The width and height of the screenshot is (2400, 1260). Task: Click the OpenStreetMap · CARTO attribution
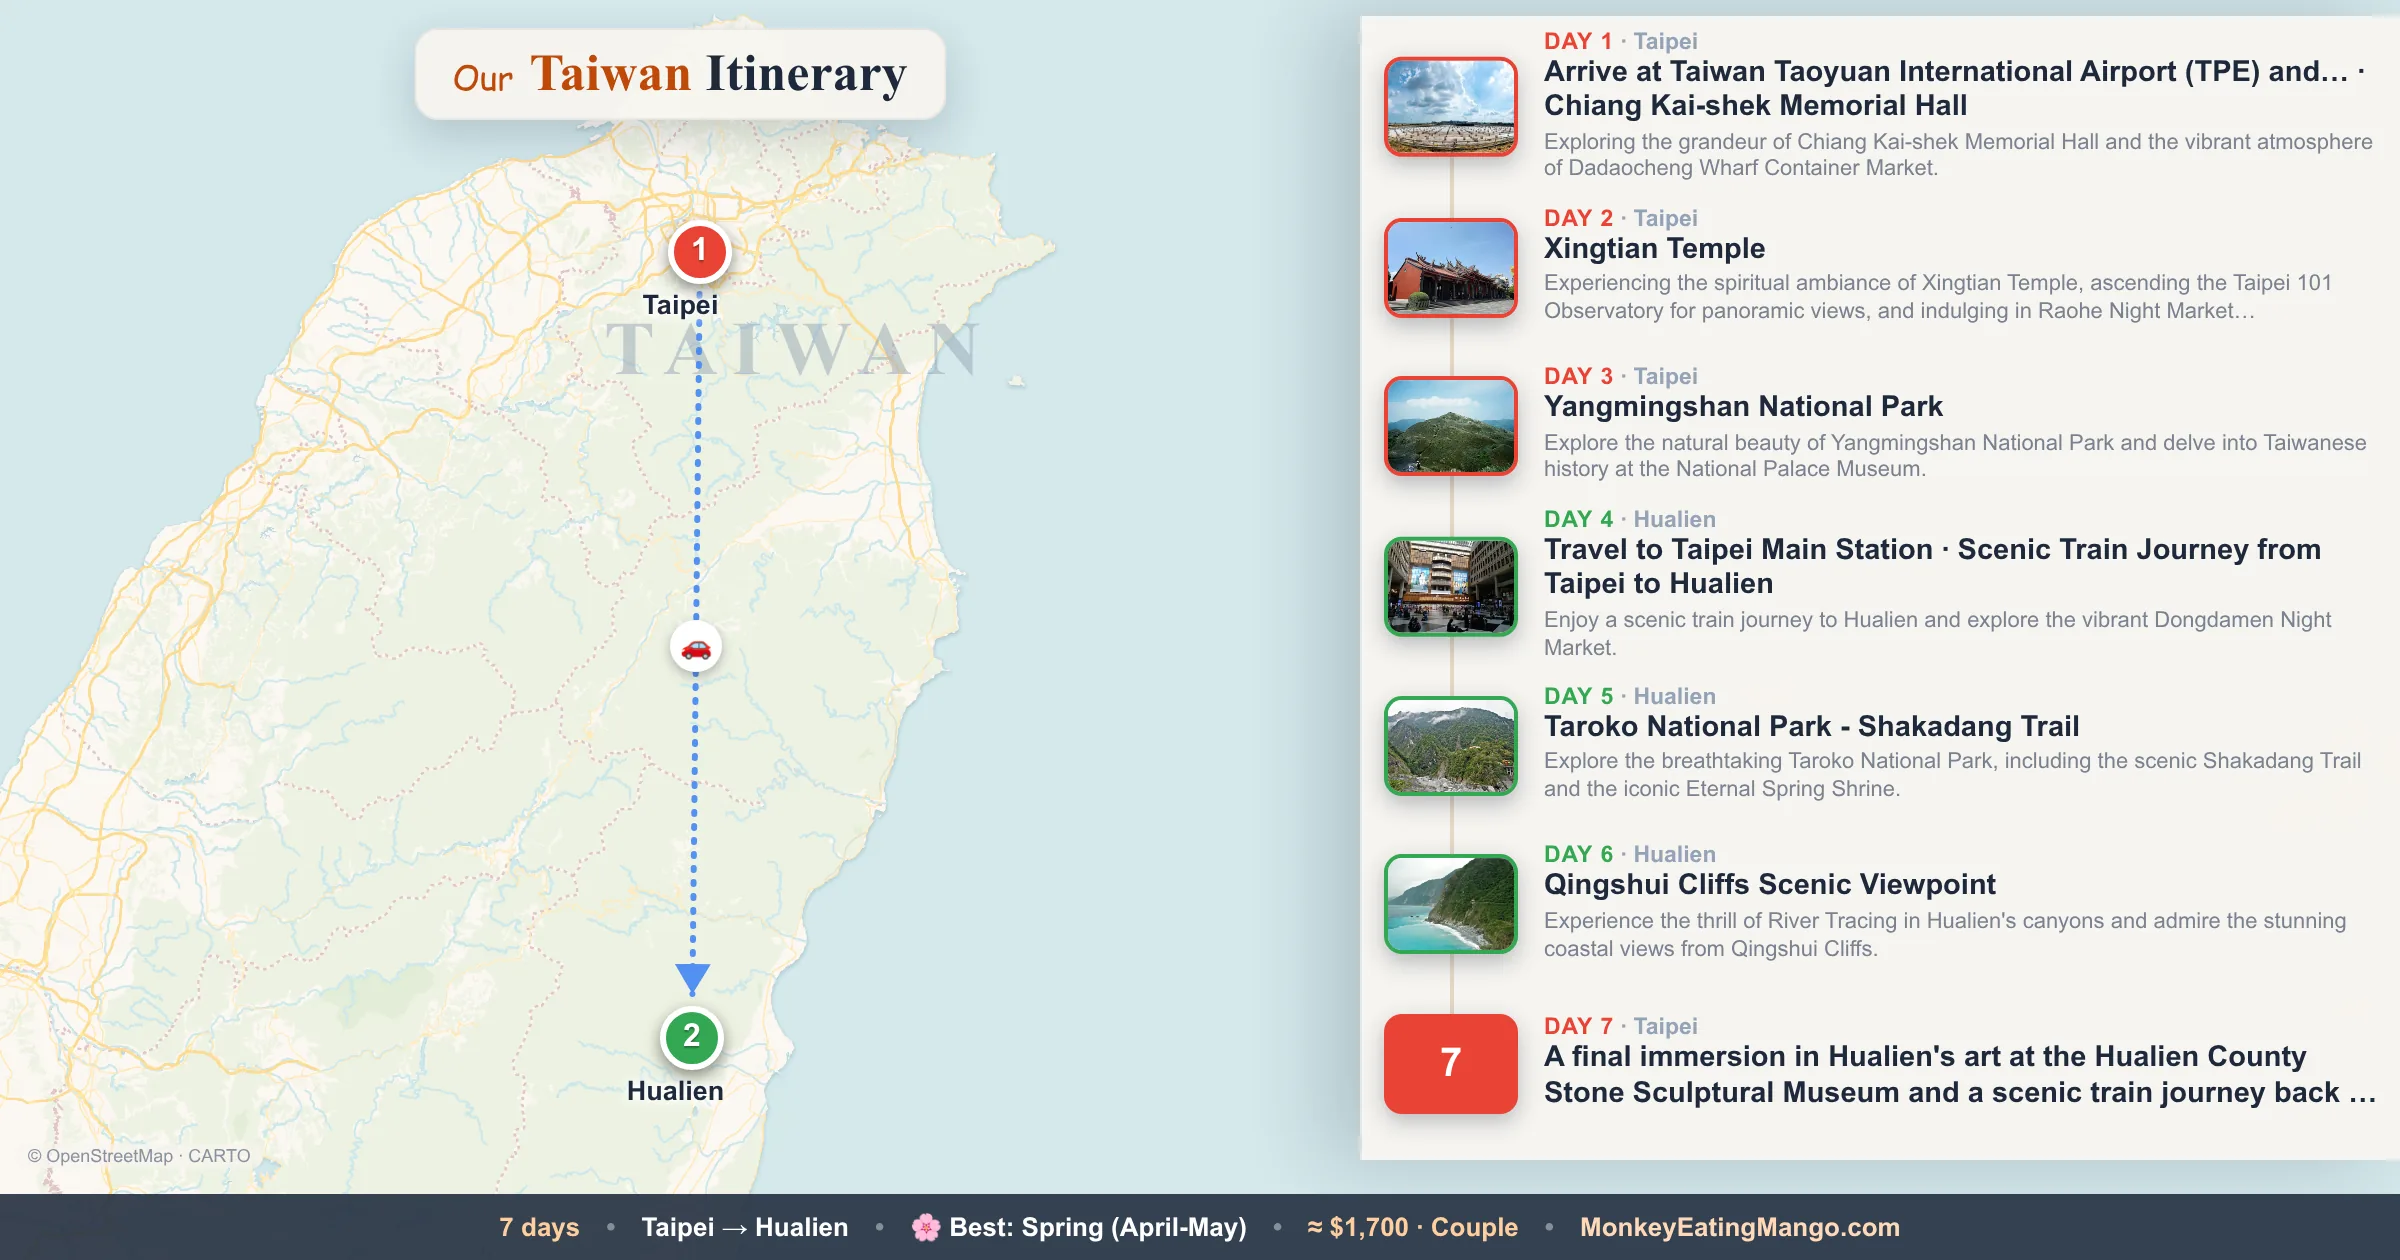point(139,1156)
